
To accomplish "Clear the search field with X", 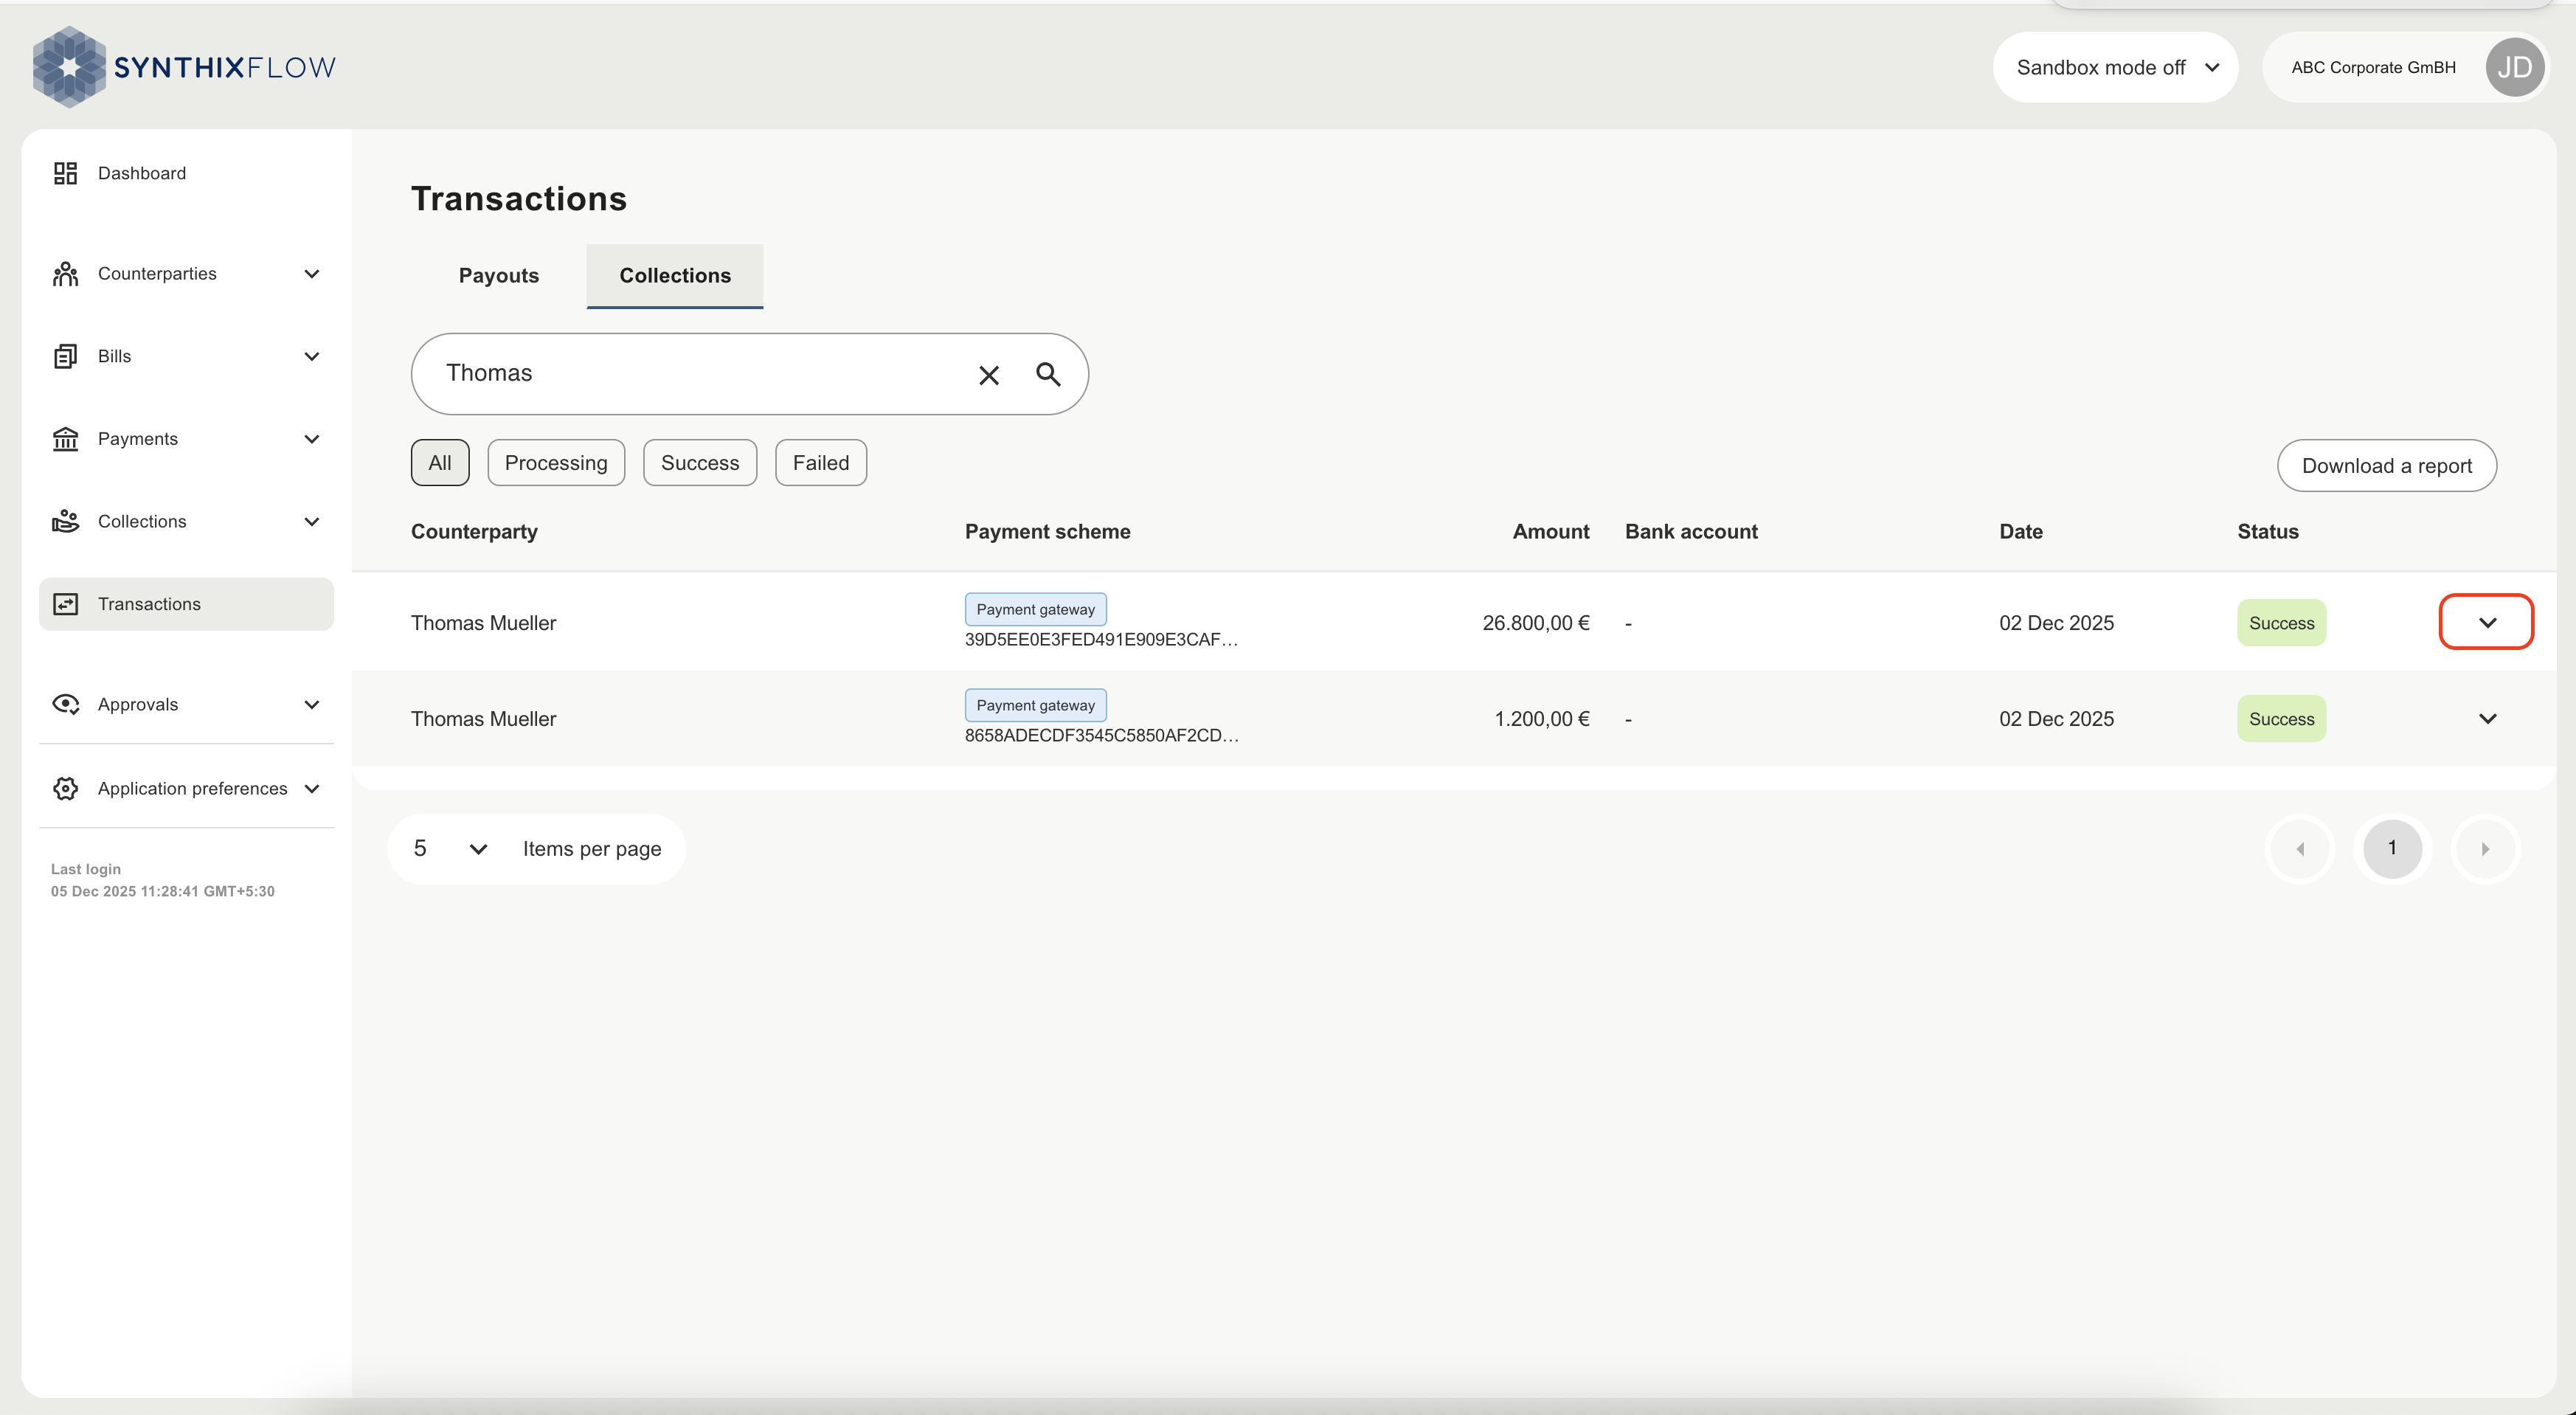I will pos(989,375).
